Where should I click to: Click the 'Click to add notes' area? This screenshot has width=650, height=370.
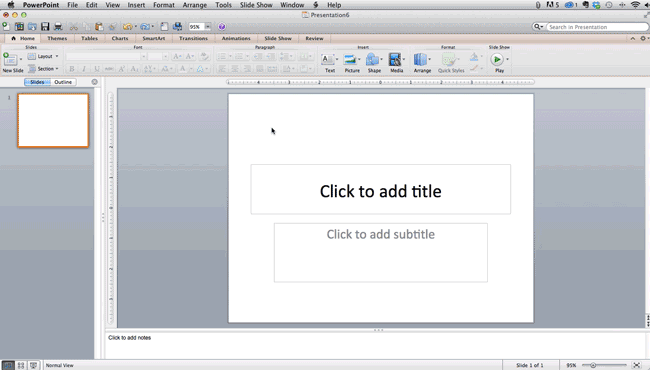376,346
